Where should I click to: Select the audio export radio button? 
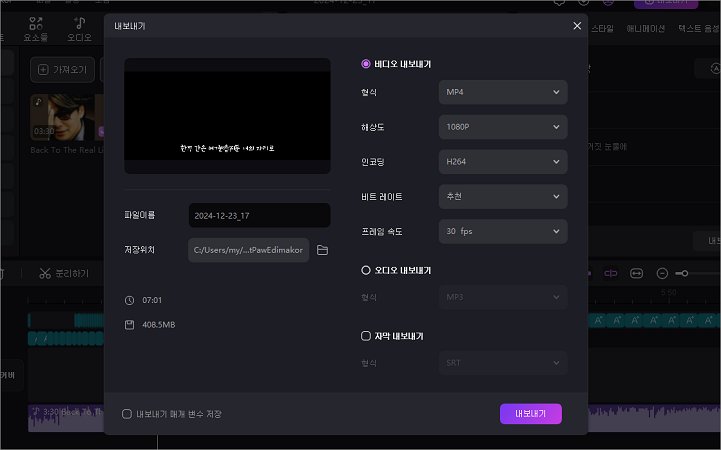pos(366,270)
